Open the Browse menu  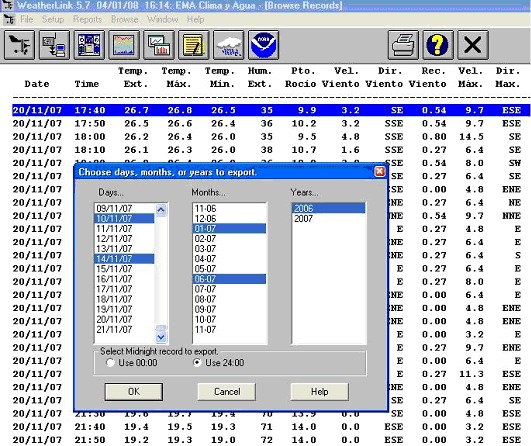click(x=124, y=19)
